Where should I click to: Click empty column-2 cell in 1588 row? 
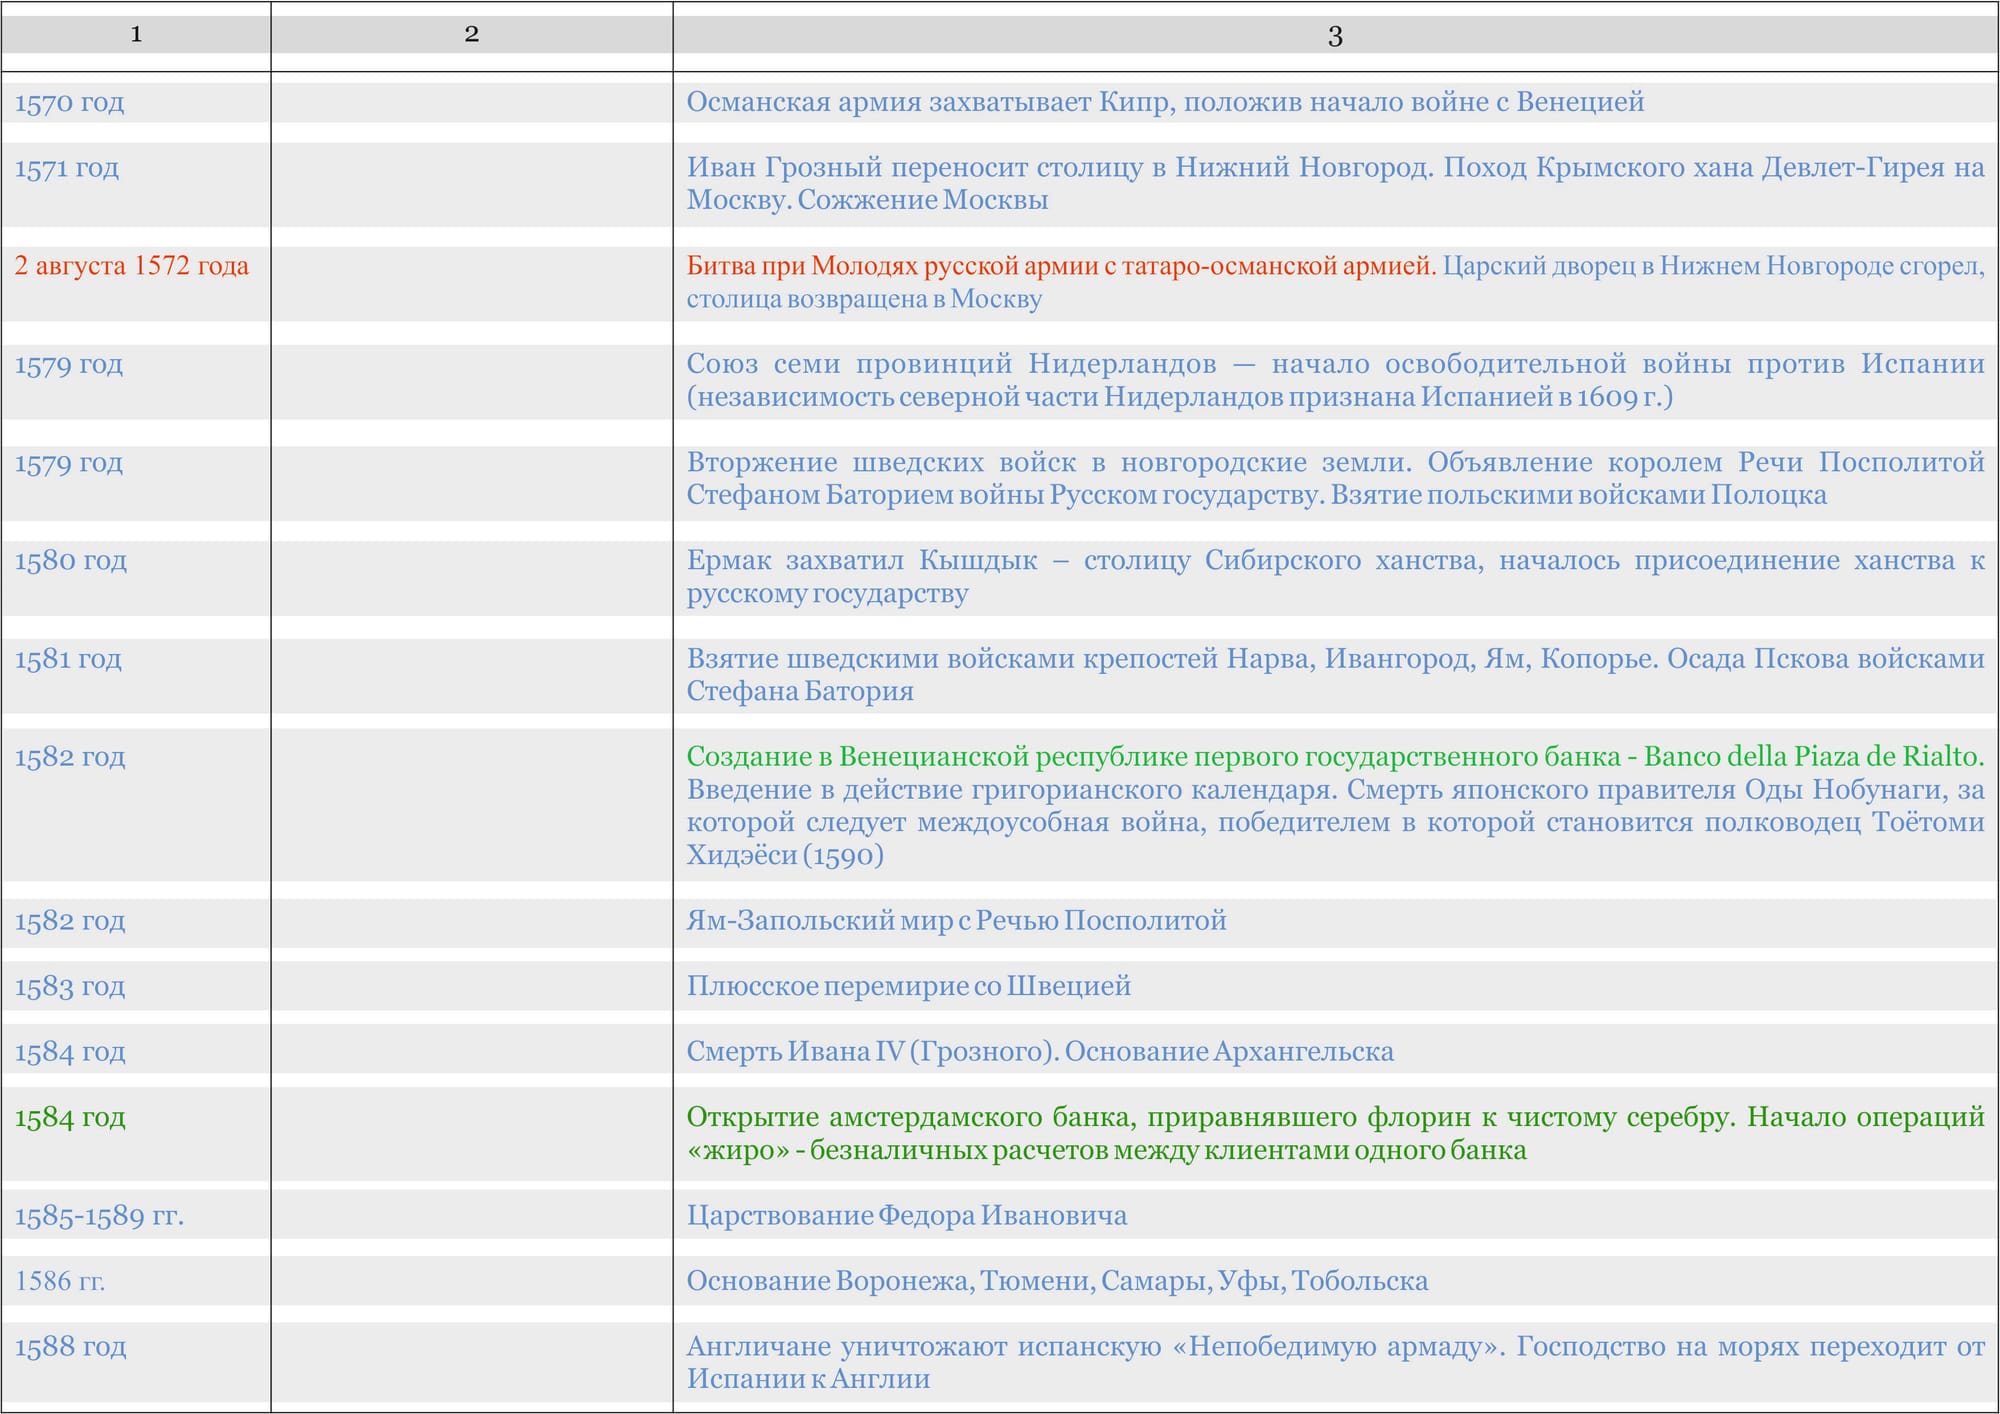[472, 1363]
